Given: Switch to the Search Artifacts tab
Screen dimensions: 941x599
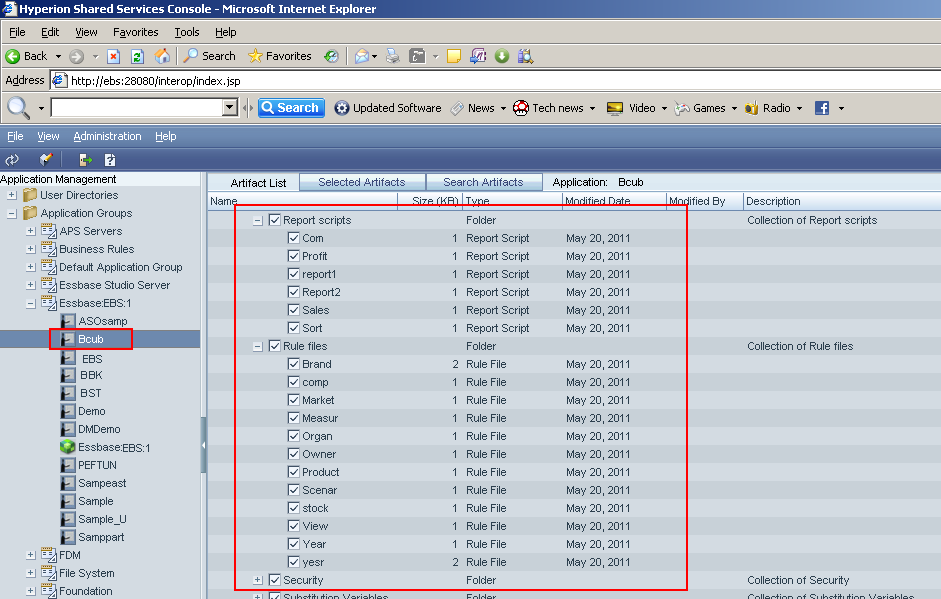Looking at the screenshot, I should (x=484, y=182).
